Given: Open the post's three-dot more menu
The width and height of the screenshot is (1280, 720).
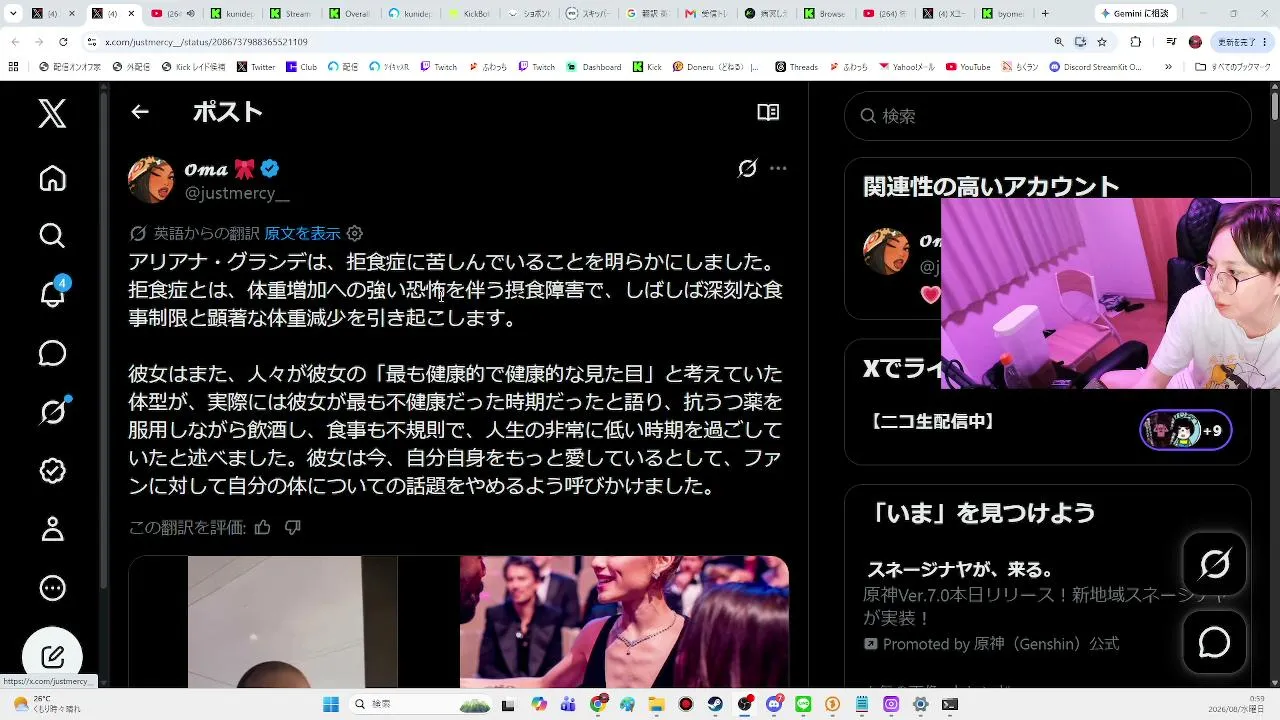Looking at the screenshot, I should 778,168.
